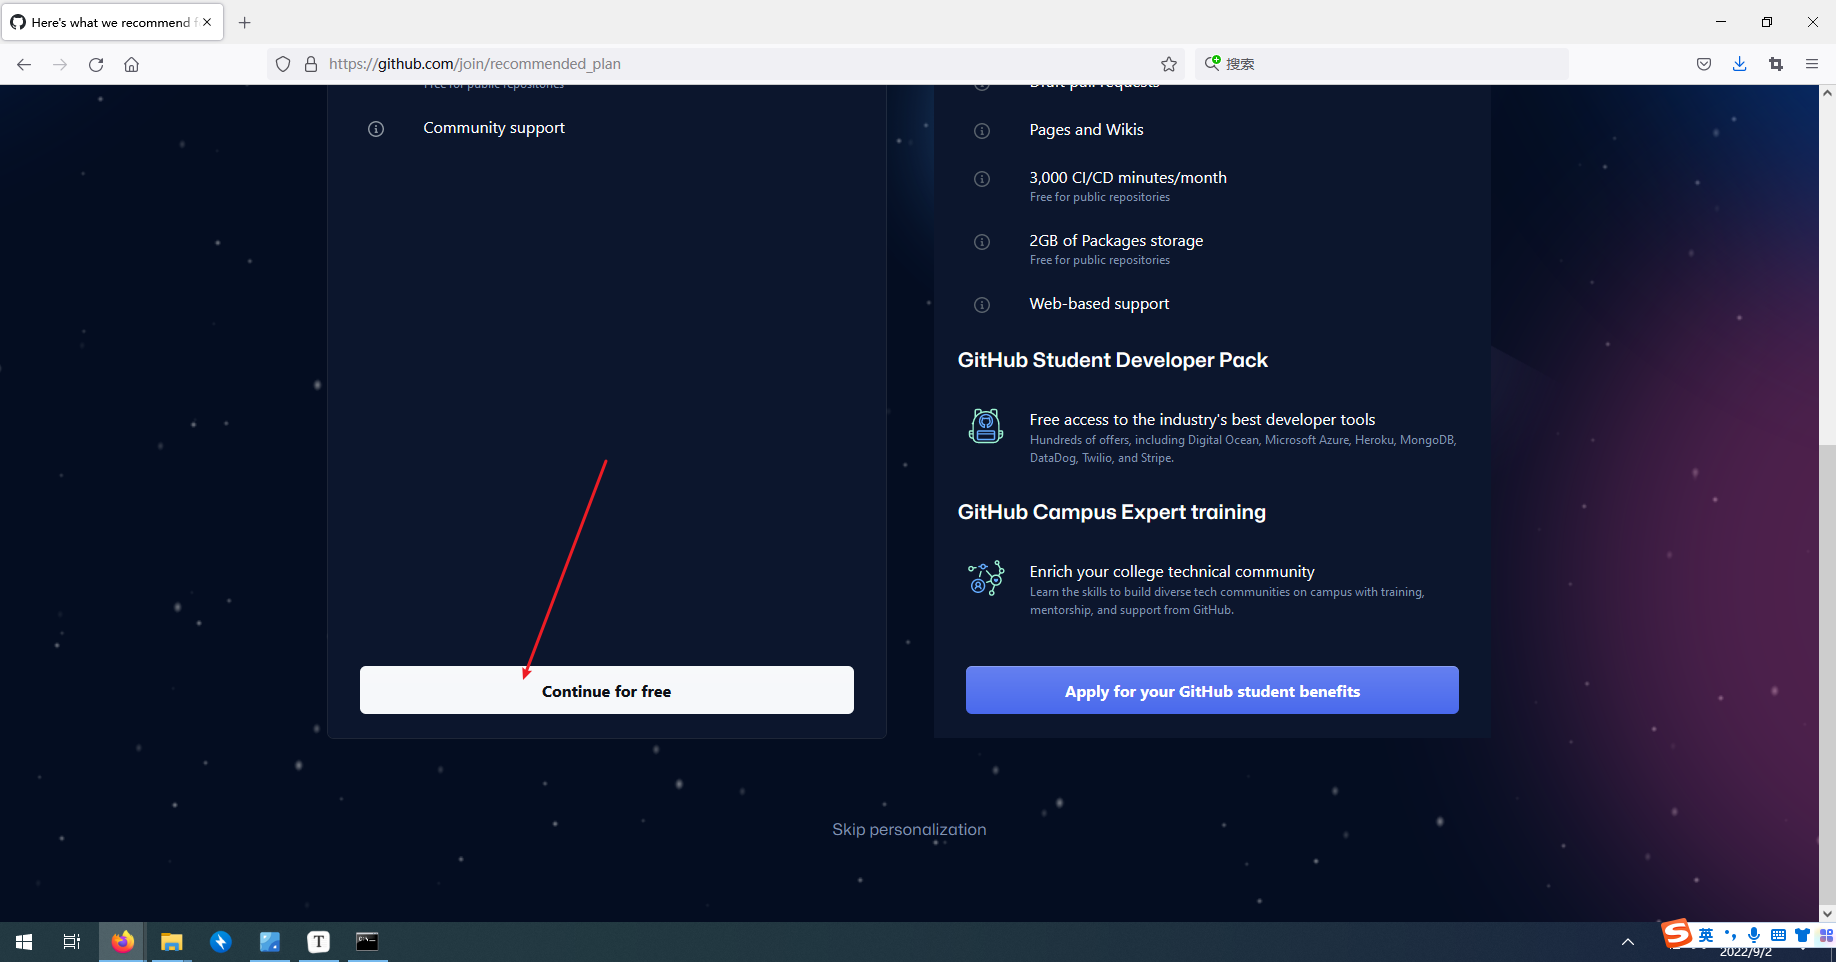The height and width of the screenshot is (962, 1836).
Task: Click the 'Pages and Wikis' text
Action: point(1086,130)
